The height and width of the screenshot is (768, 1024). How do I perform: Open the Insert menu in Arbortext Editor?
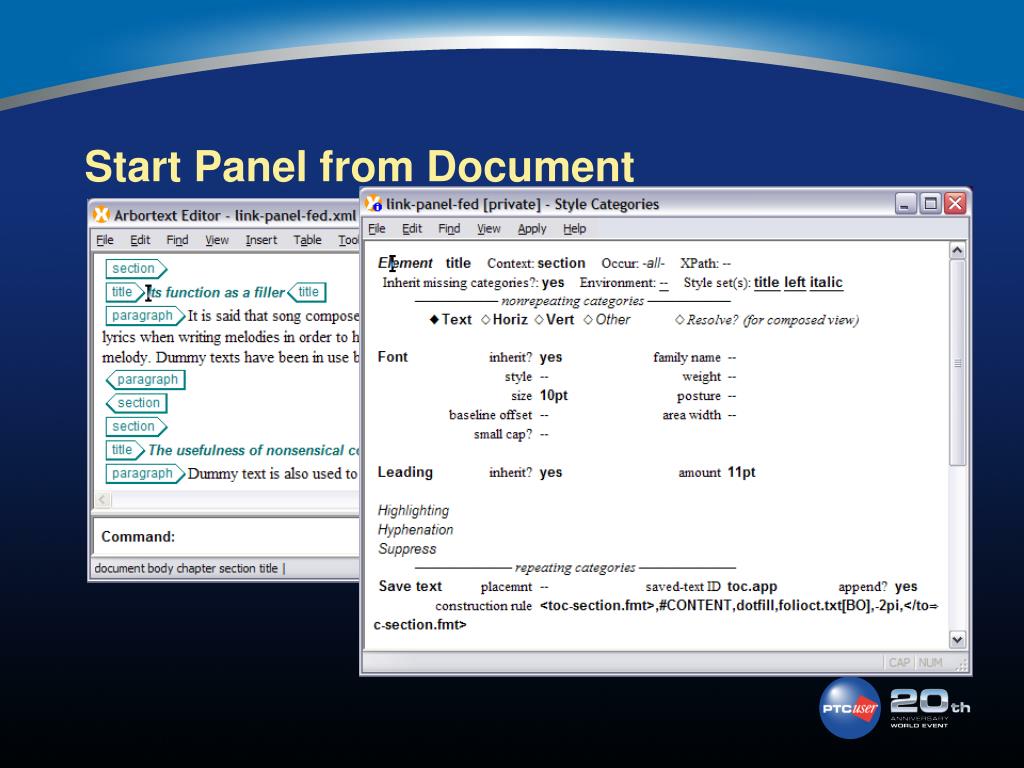(x=261, y=240)
